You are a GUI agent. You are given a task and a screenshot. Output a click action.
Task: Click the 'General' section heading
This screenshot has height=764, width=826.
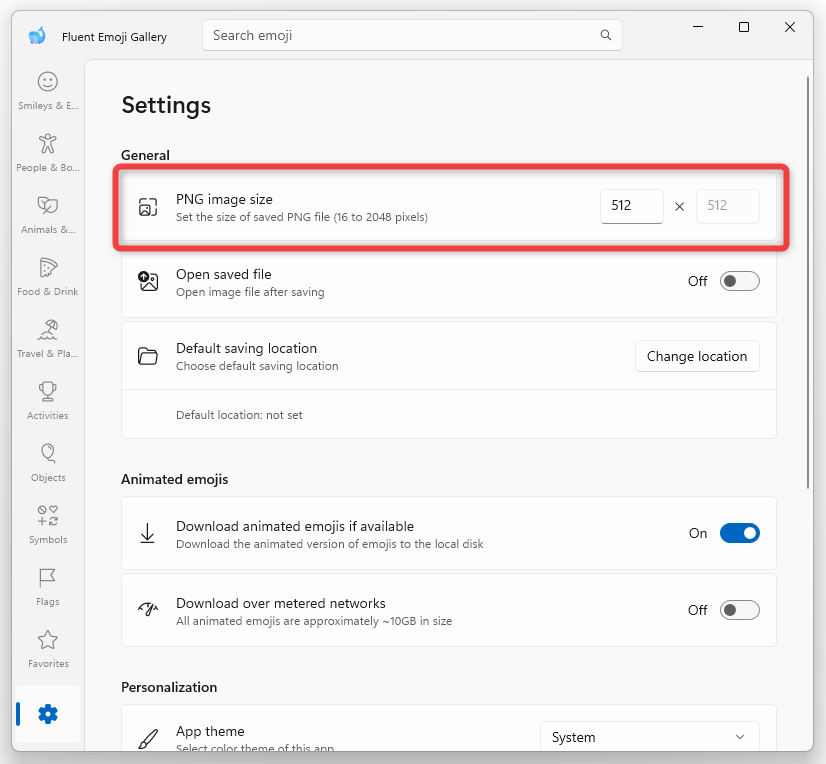click(x=145, y=155)
